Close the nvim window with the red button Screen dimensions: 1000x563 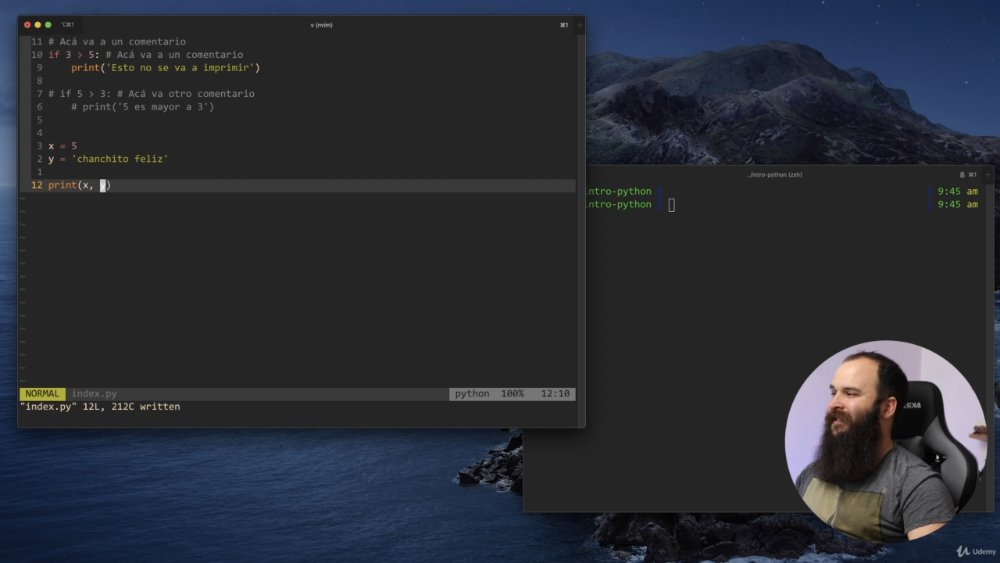click(x=27, y=25)
